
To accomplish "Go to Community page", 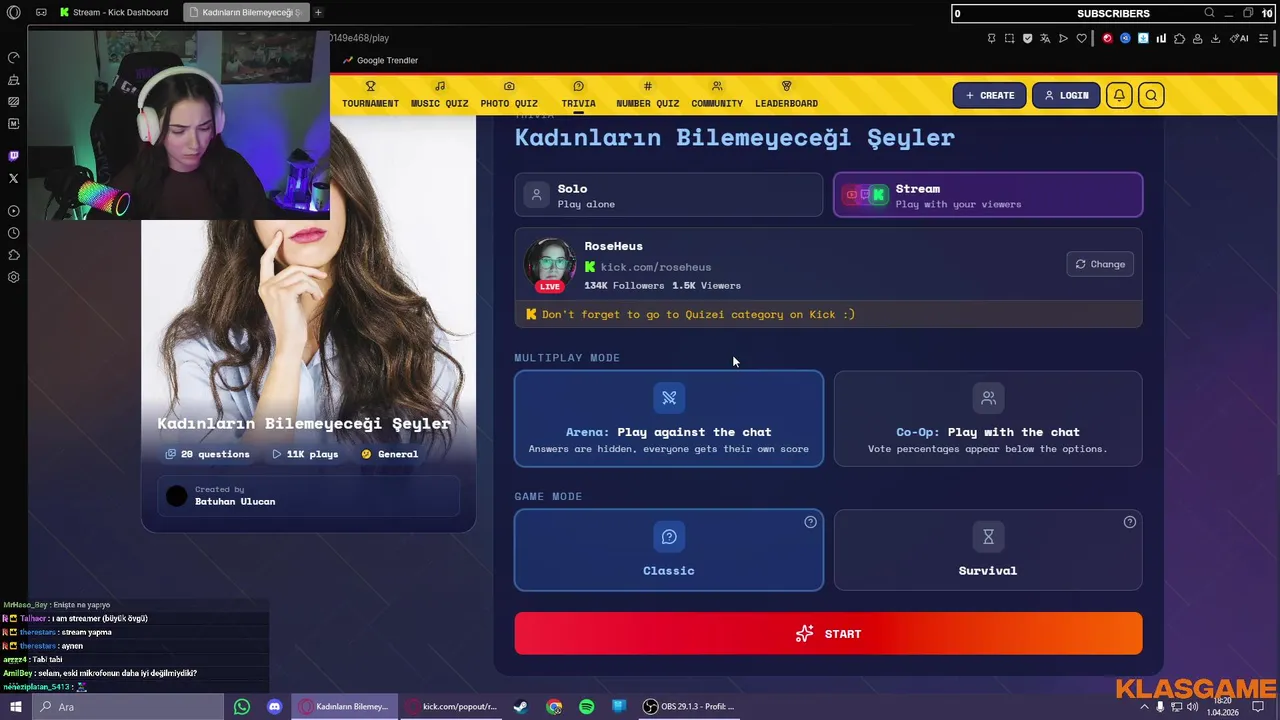I will click(717, 95).
